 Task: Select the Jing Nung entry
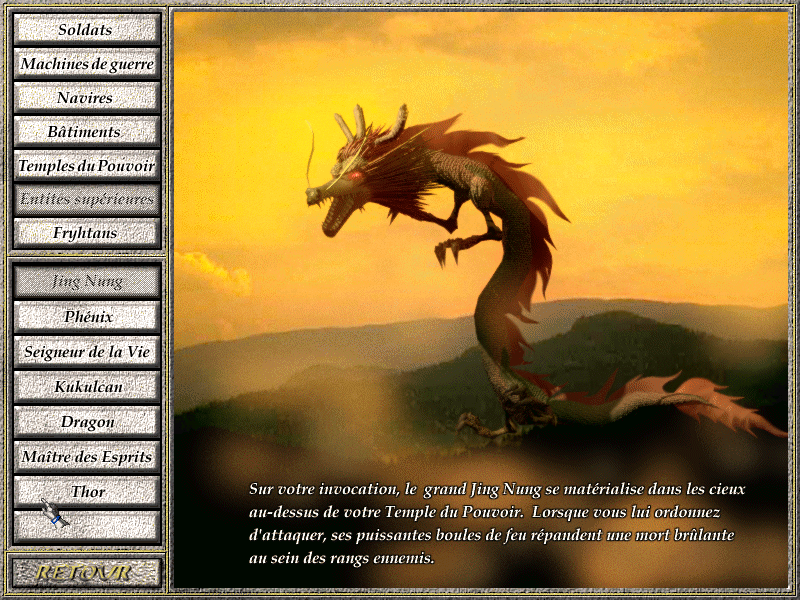(x=87, y=281)
